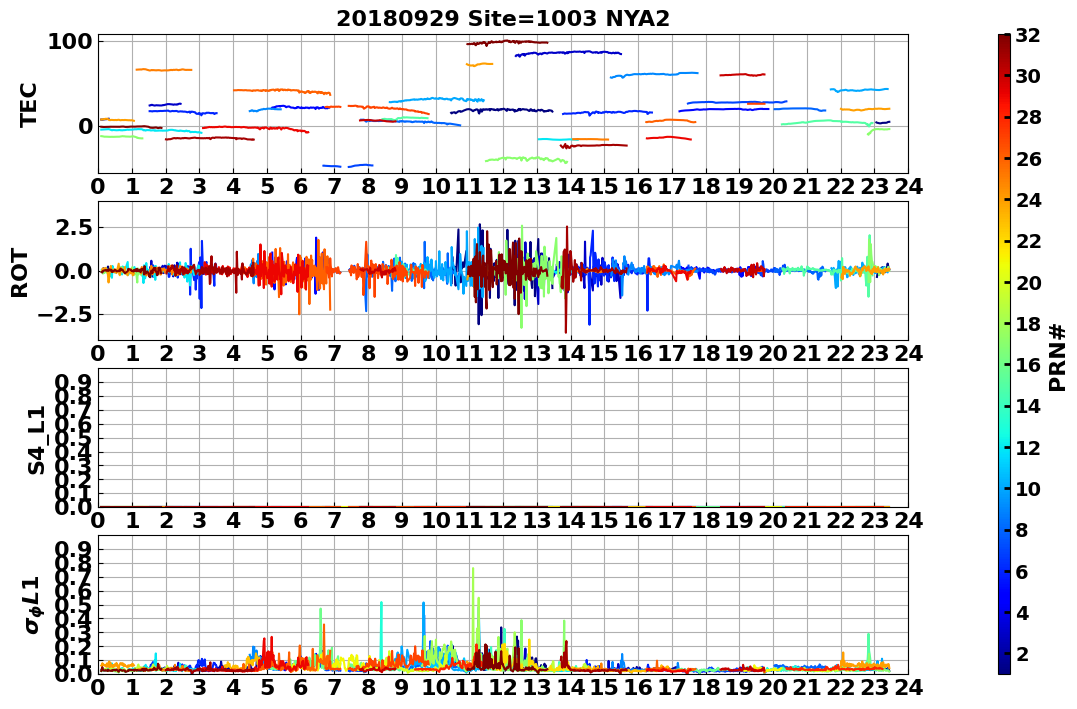The image size is (1077, 709).
Task: Click the −2.5 tick on the ROT axis
Action: point(66,315)
